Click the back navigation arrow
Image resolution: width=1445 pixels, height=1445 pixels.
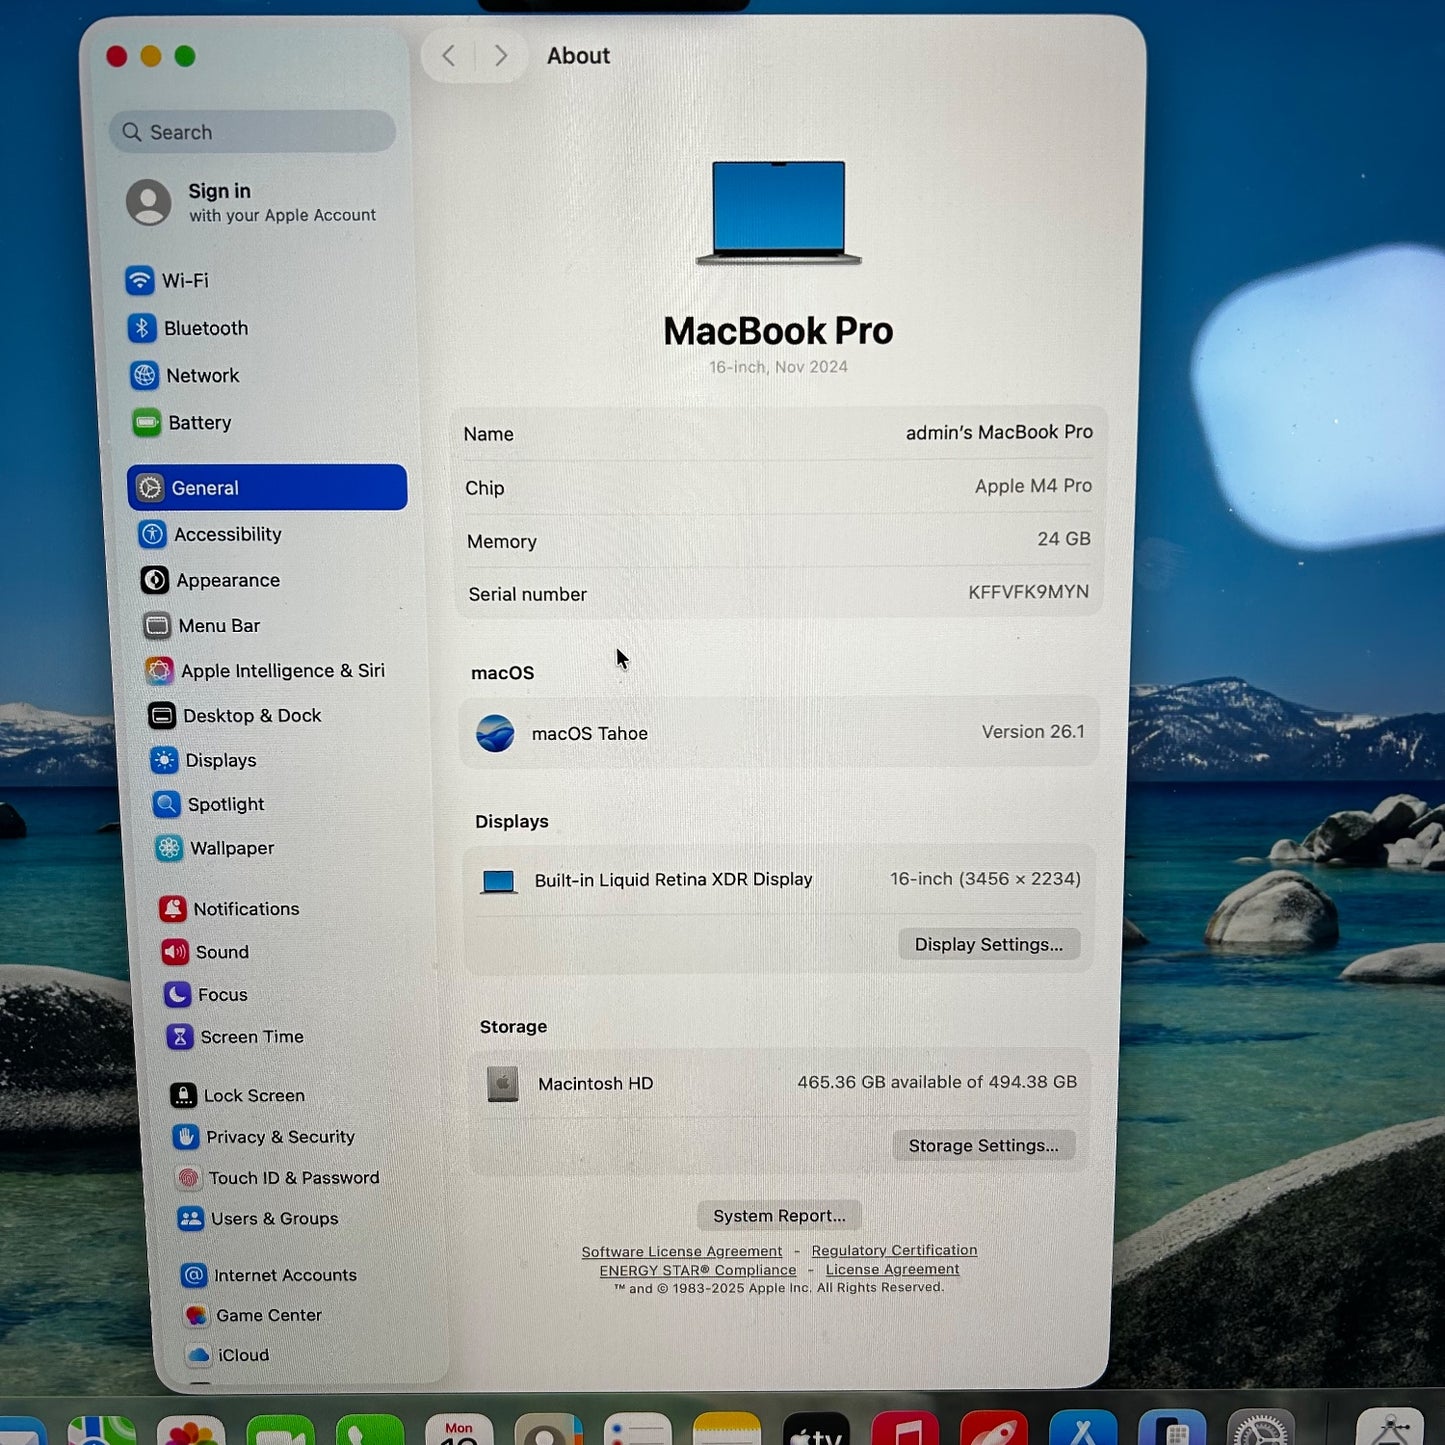pos(449,56)
